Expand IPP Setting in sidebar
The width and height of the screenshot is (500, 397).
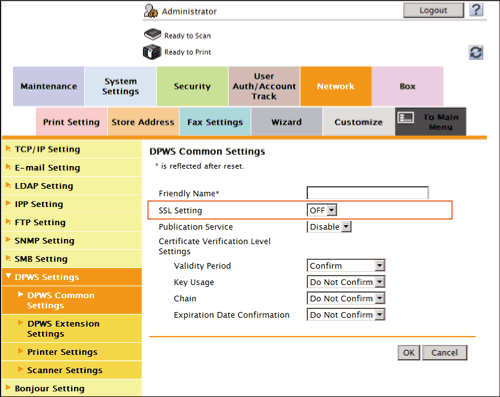[x=72, y=204]
